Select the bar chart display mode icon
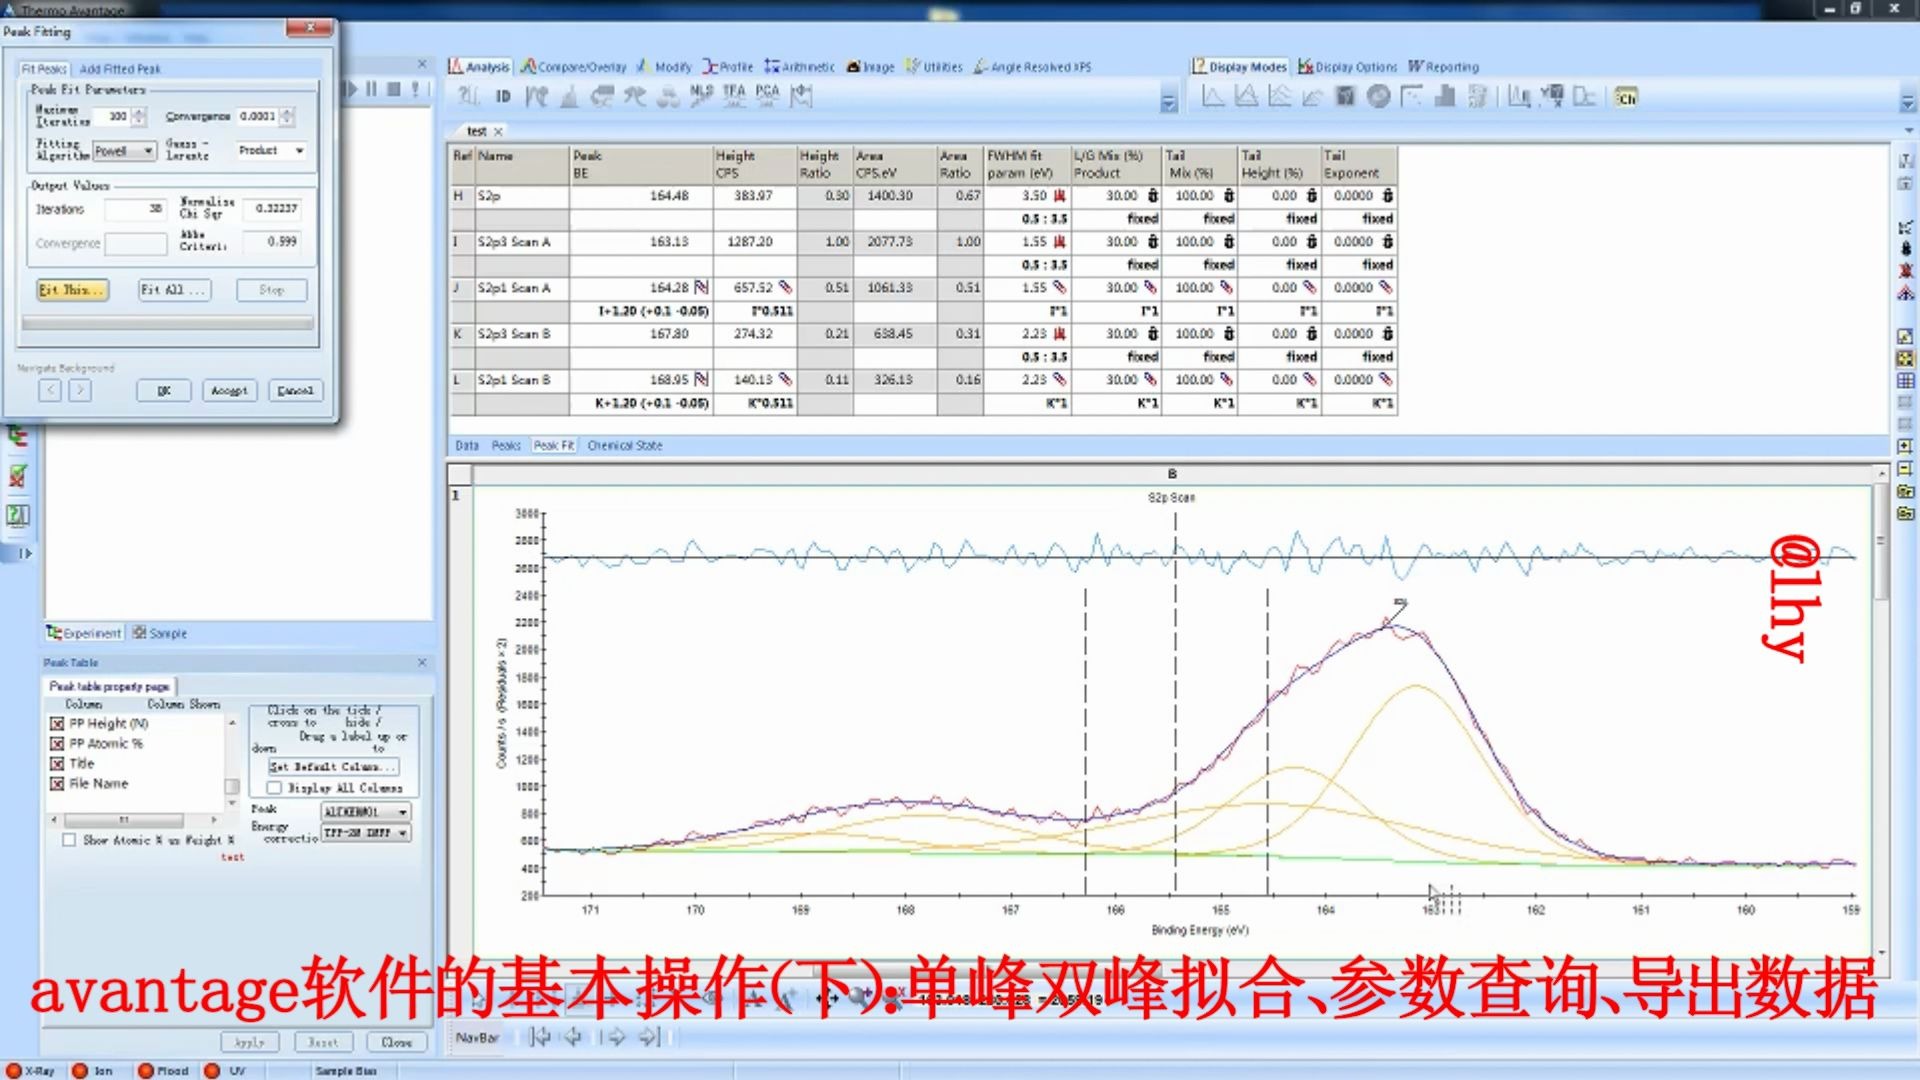The height and width of the screenshot is (1080, 1920). [x=1445, y=97]
